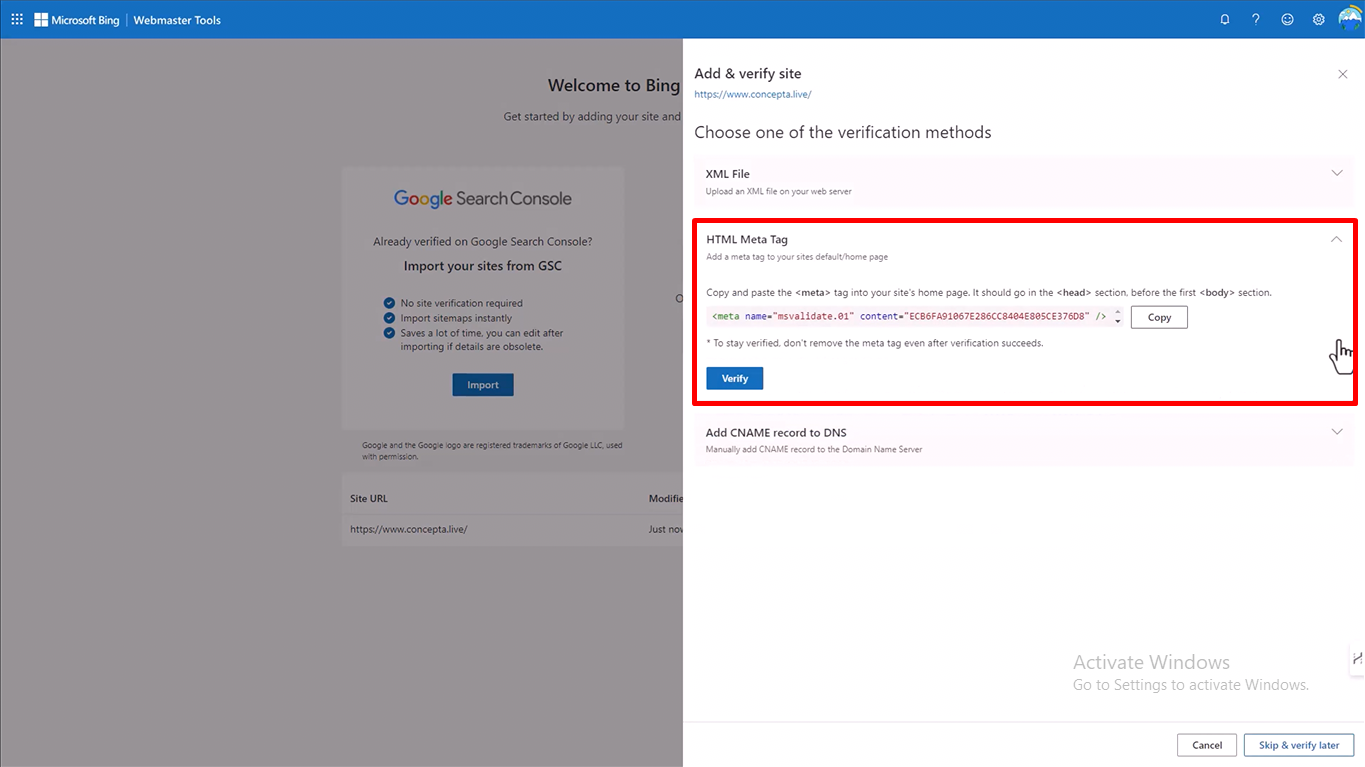The width and height of the screenshot is (1365, 767).
Task: Click the Import button for GSC
Action: click(483, 385)
